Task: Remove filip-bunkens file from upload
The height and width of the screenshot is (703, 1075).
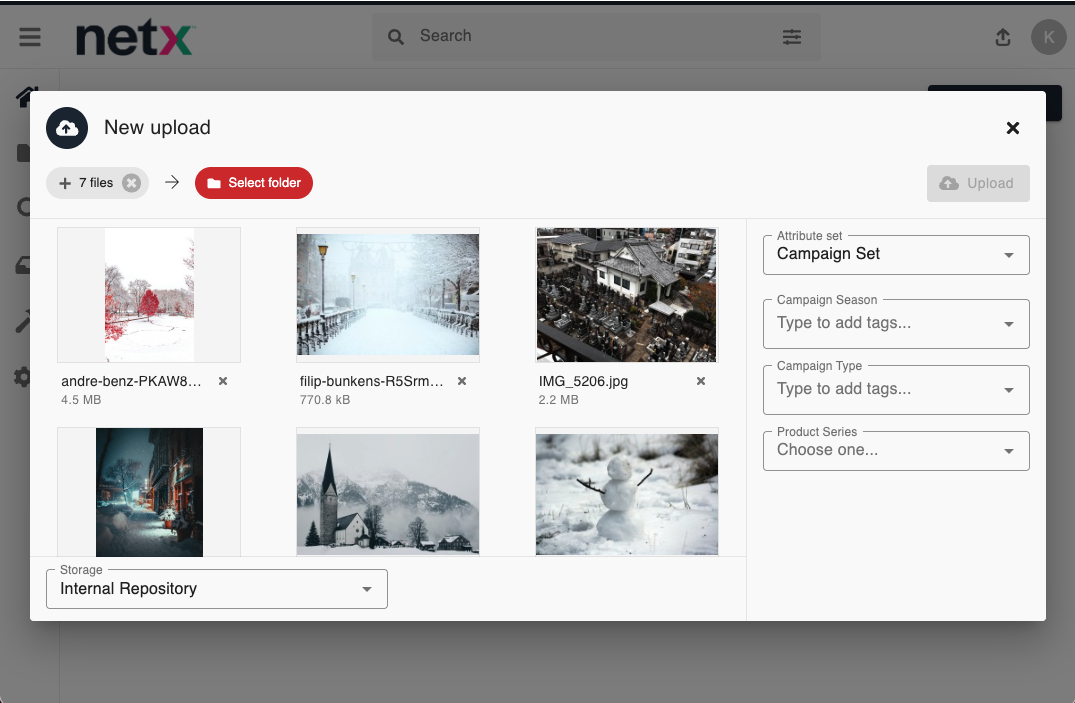Action: (462, 381)
